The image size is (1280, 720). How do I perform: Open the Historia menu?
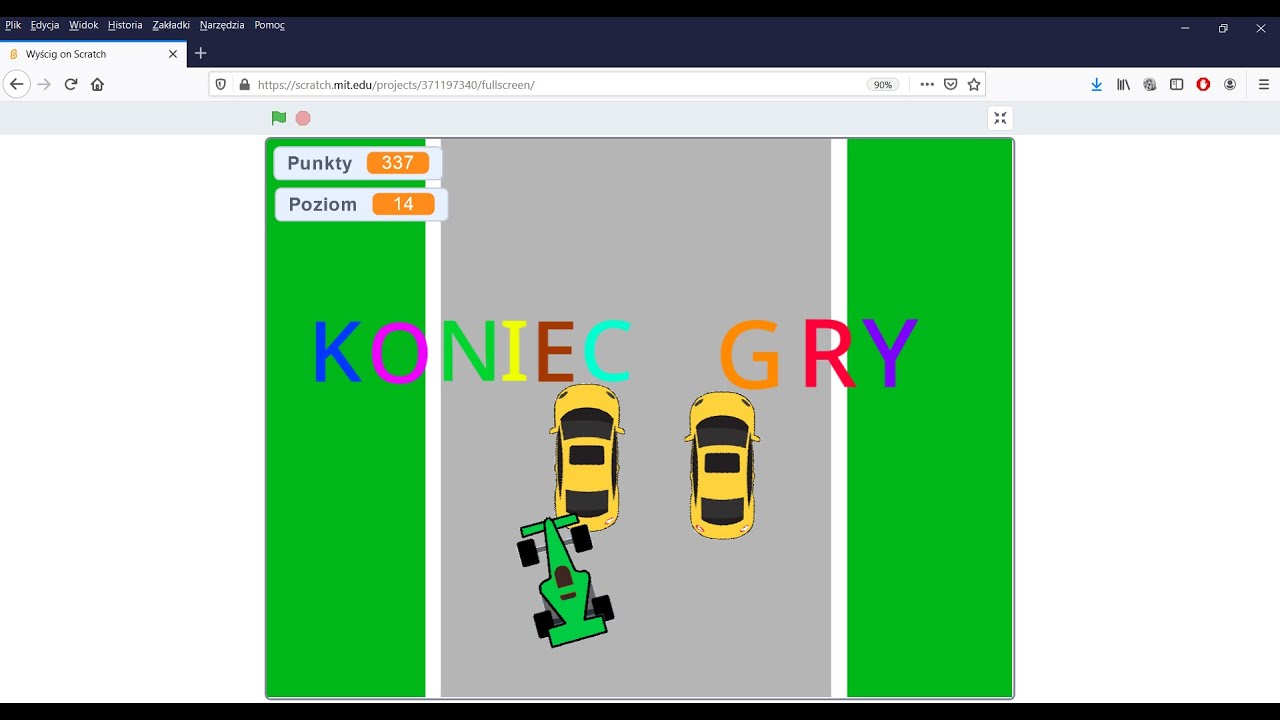coord(125,25)
